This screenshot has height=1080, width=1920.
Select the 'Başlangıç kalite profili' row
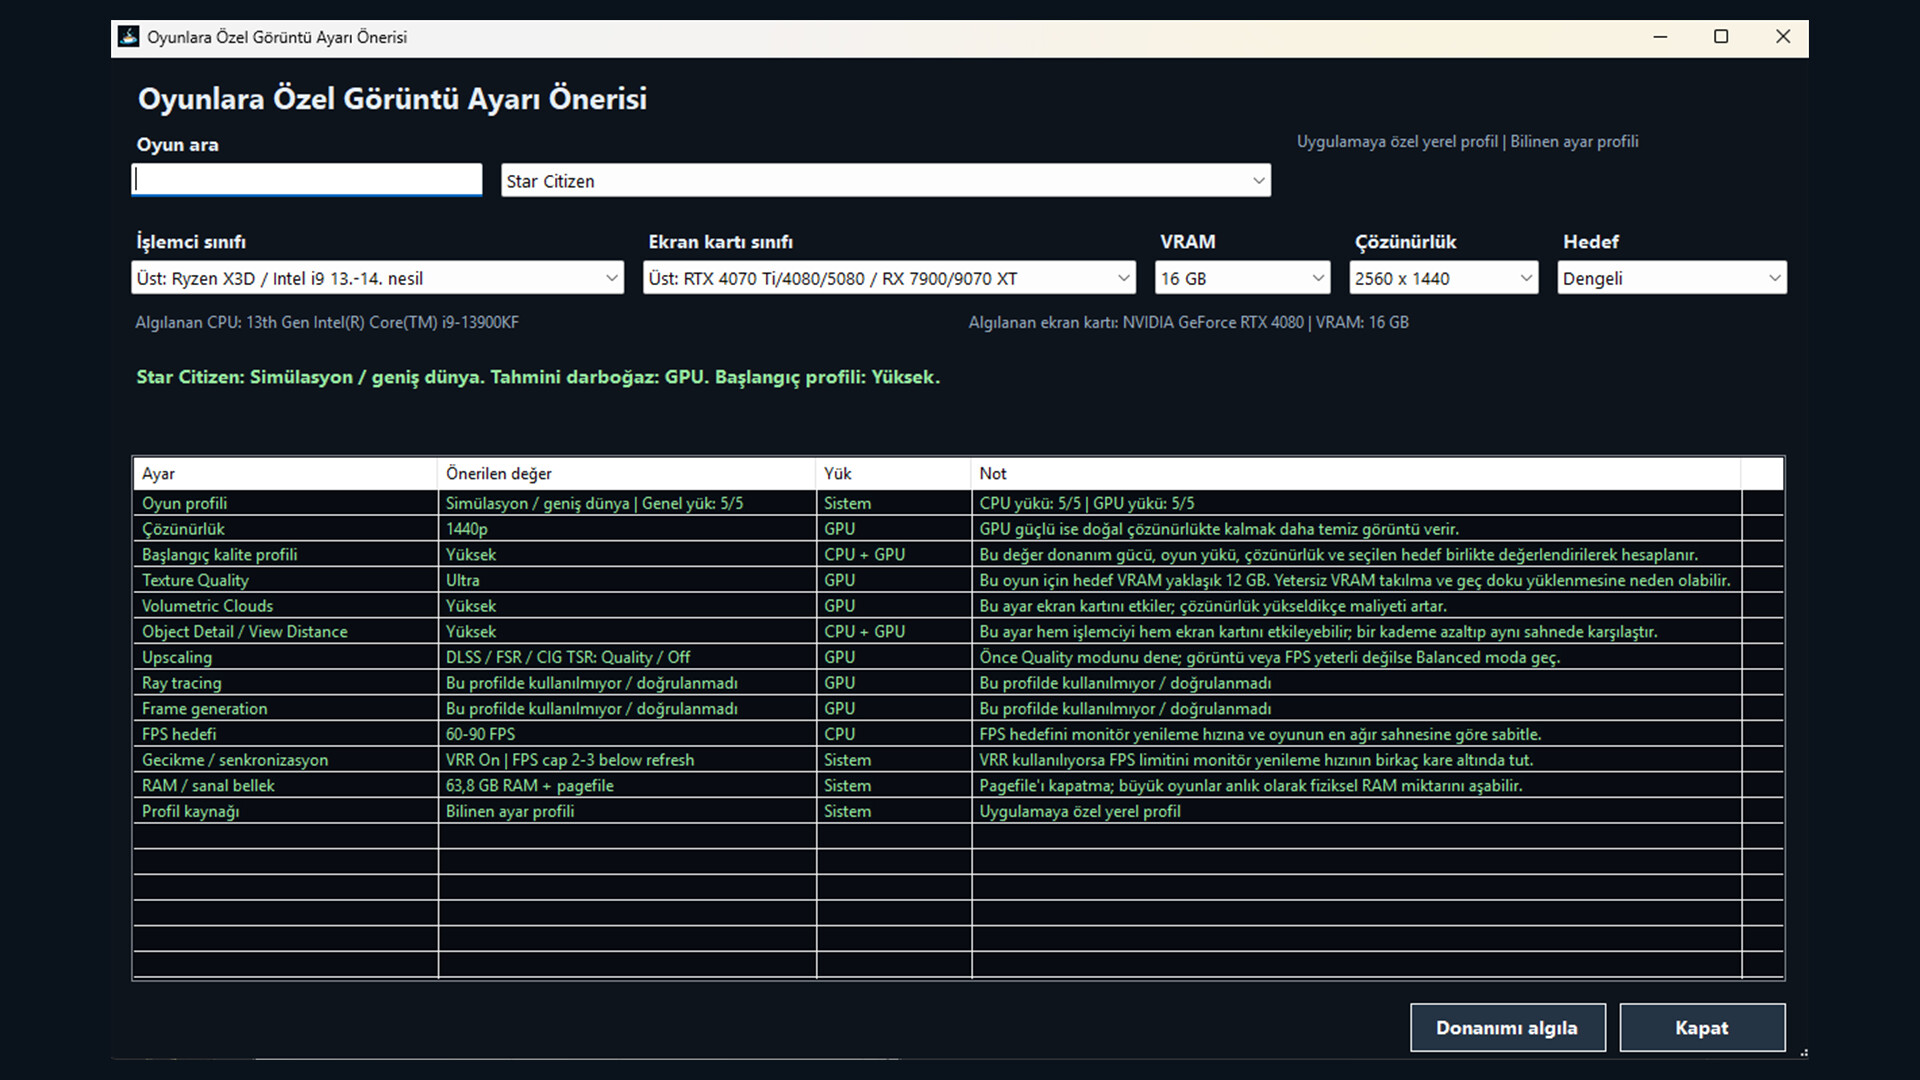tap(958, 555)
